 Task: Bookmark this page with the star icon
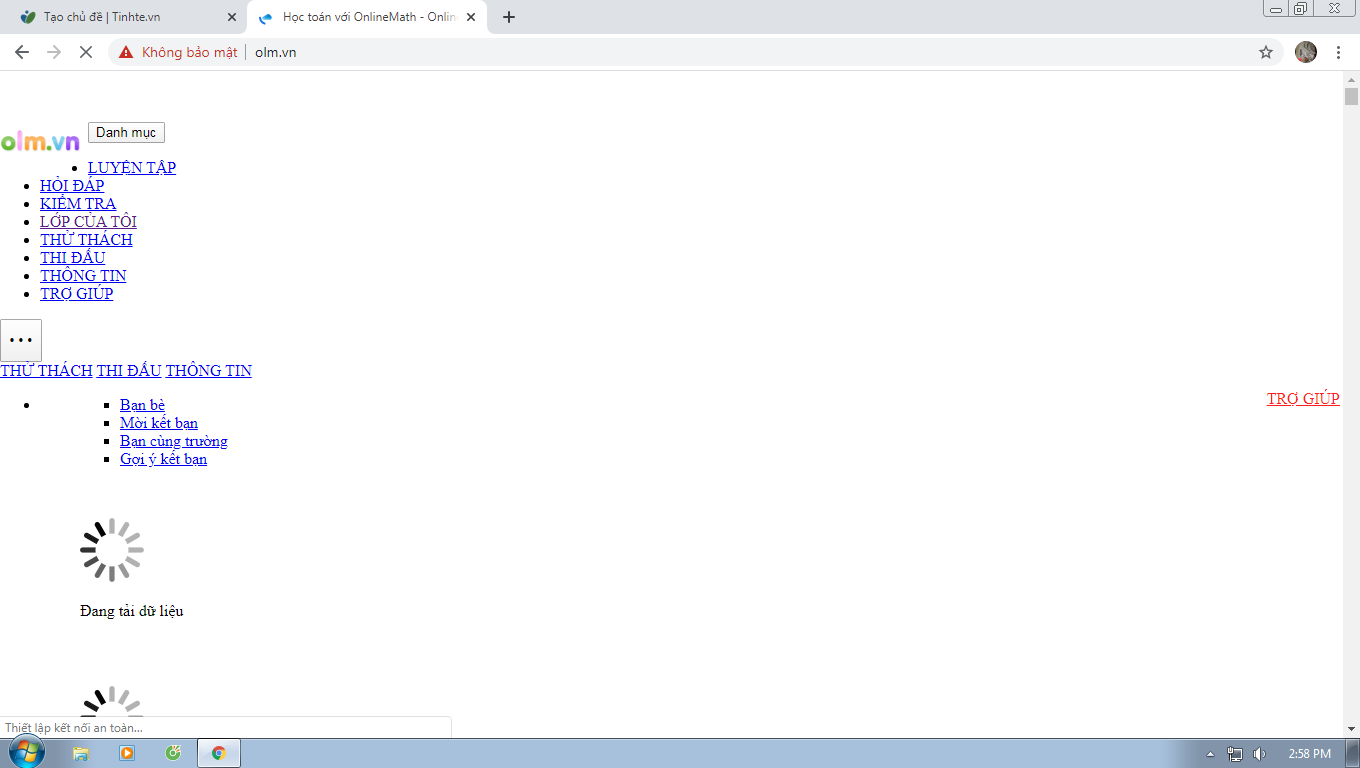pos(1266,52)
